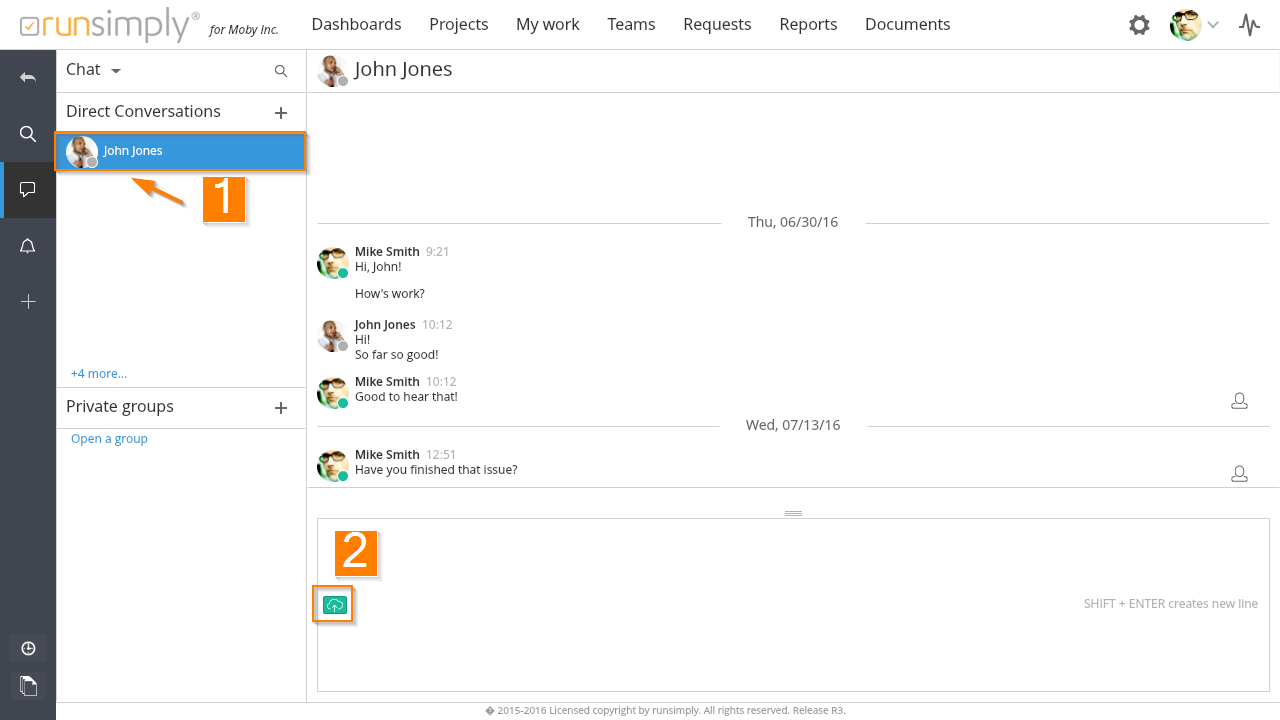Open the Projects menu

pos(458,24)
